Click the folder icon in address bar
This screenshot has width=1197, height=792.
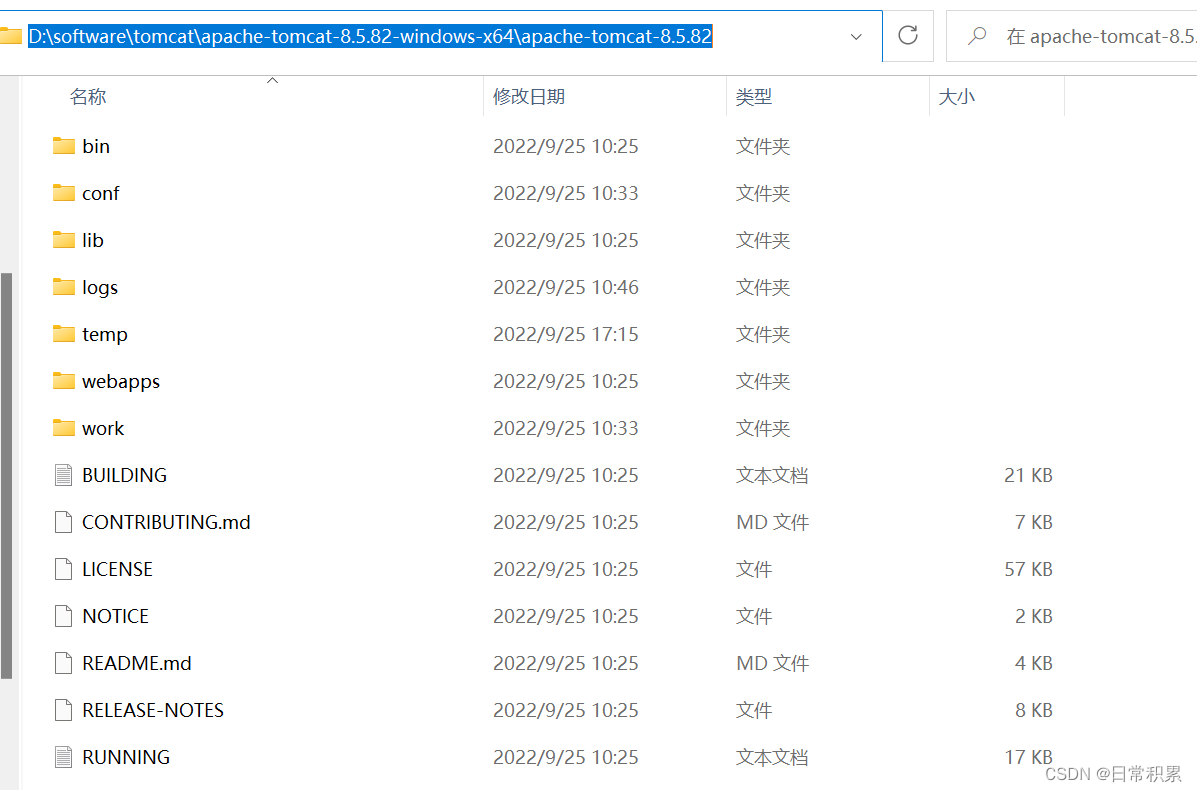point(10,35)
